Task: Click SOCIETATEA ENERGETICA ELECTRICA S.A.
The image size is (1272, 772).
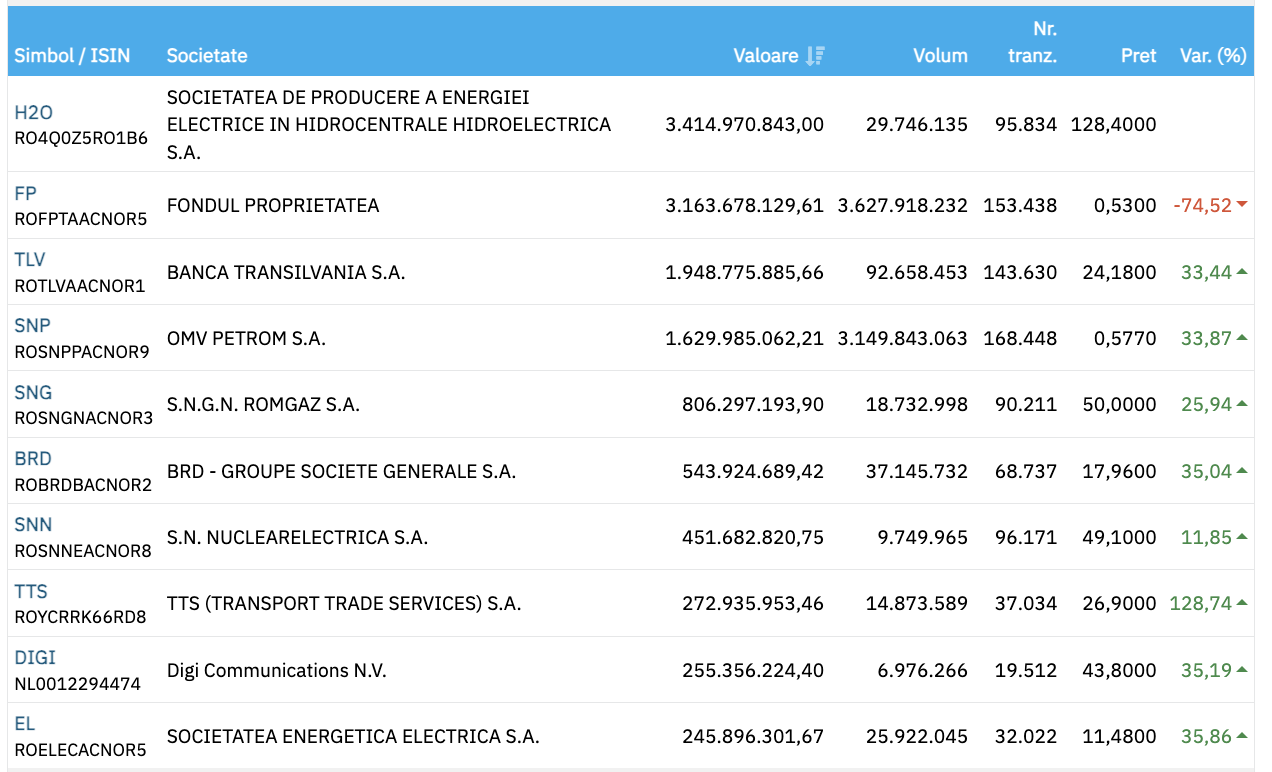Action: [x=353, y=736]
